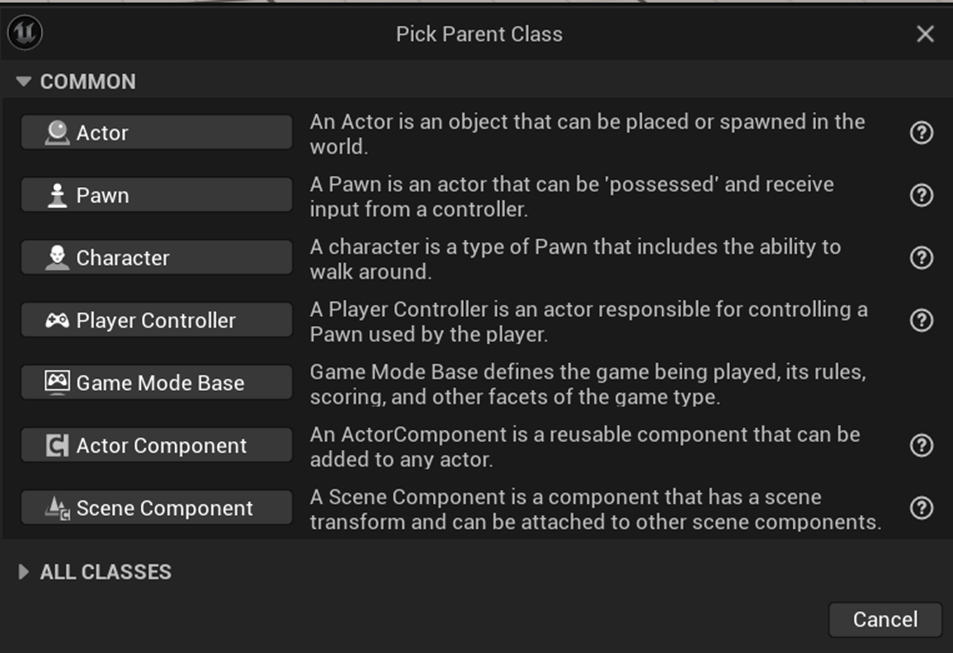Image resolution: width=953 pixels, height=653 pixels.
Task: Collapse the COMMON section triangle
Action: coord(24,81)
